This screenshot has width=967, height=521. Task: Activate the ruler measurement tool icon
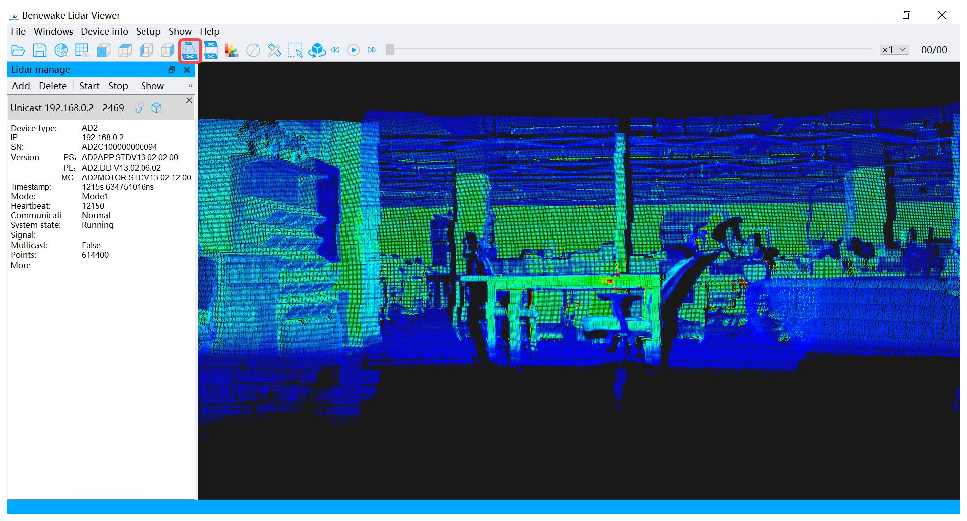click(274, 51)
